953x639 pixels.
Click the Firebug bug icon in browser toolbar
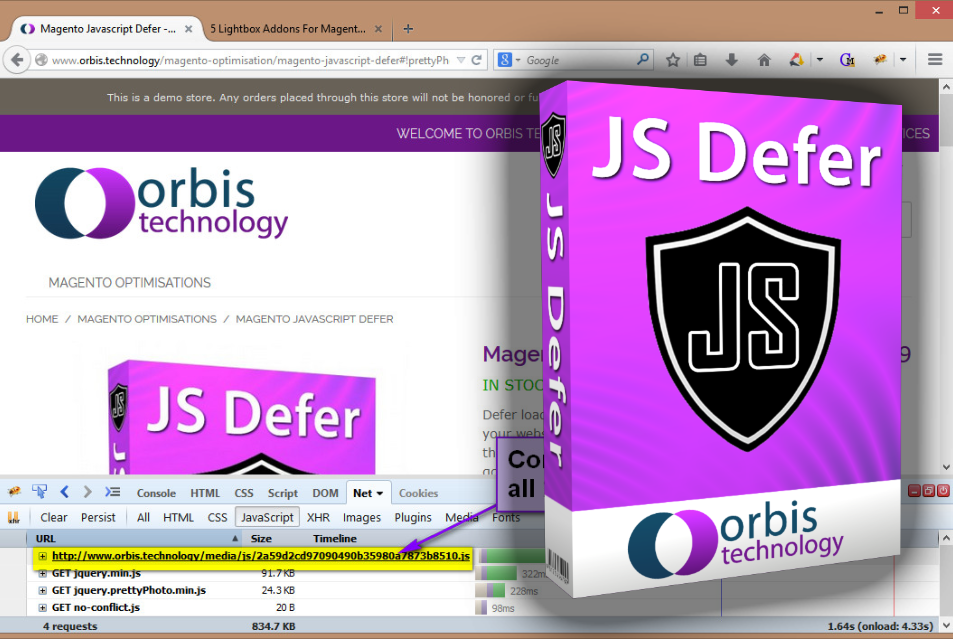879,60
